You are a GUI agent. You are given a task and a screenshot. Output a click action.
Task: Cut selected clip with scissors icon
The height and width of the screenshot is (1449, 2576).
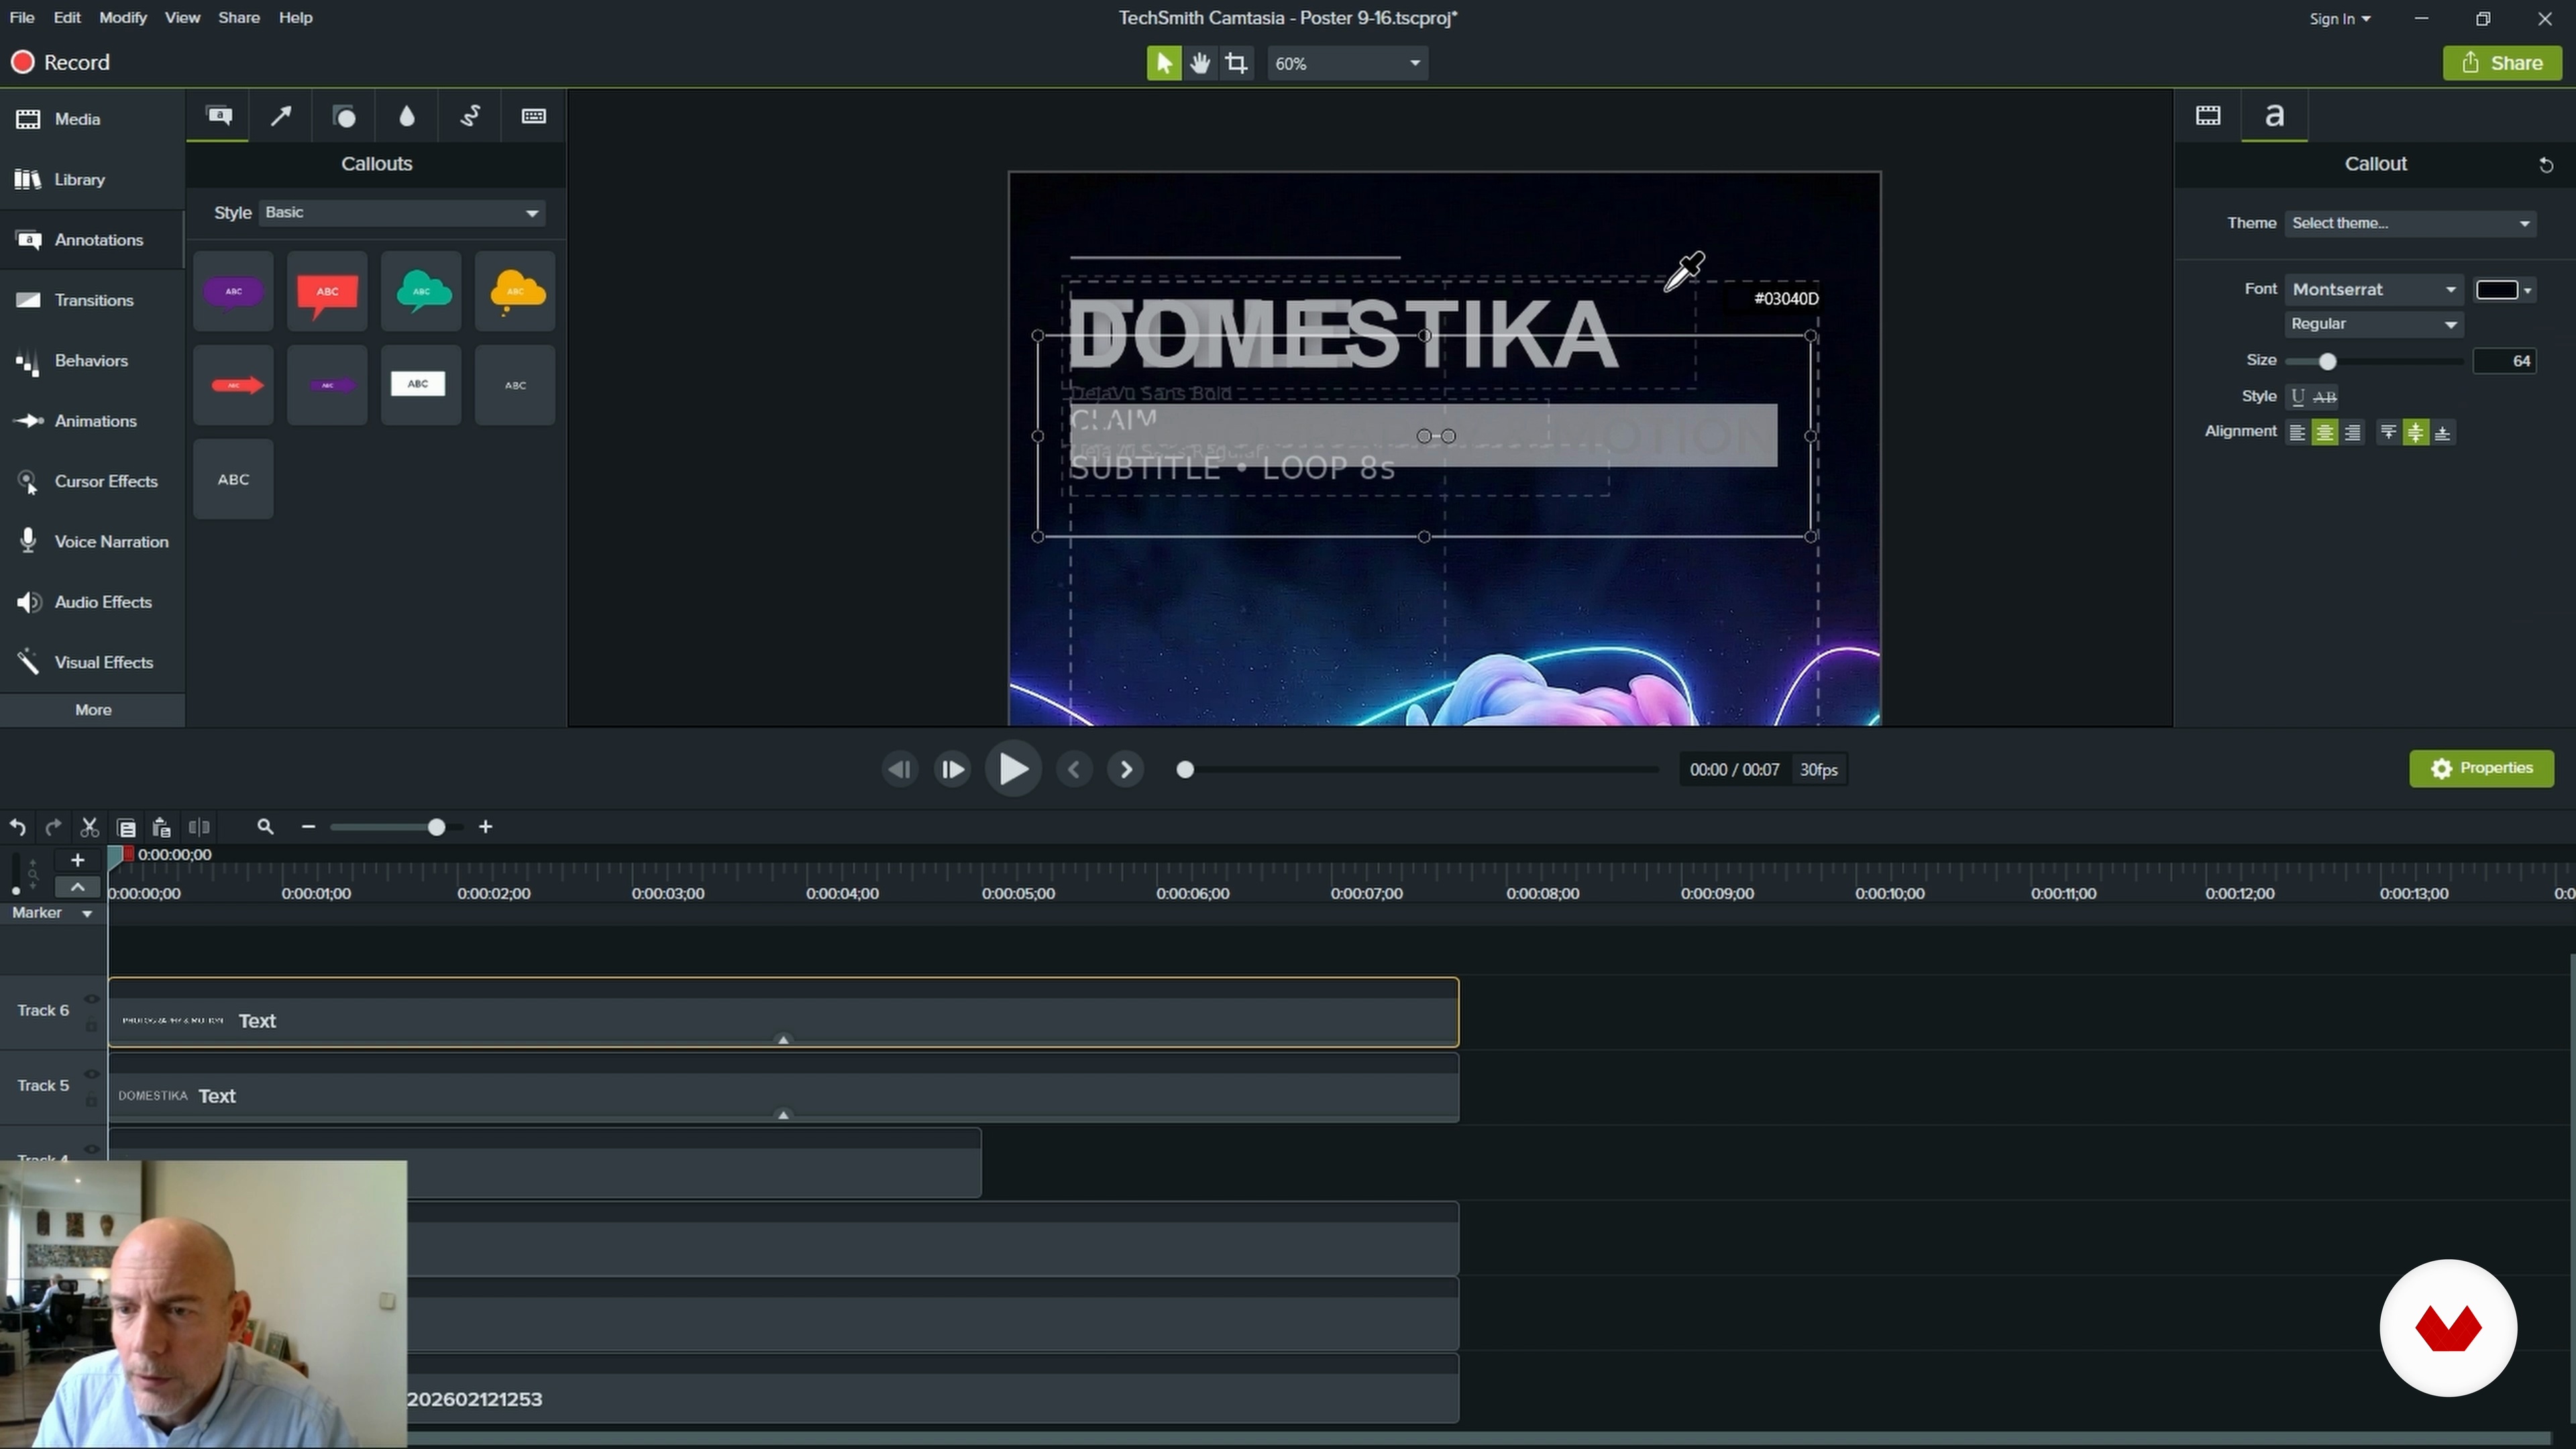point(90,827)
